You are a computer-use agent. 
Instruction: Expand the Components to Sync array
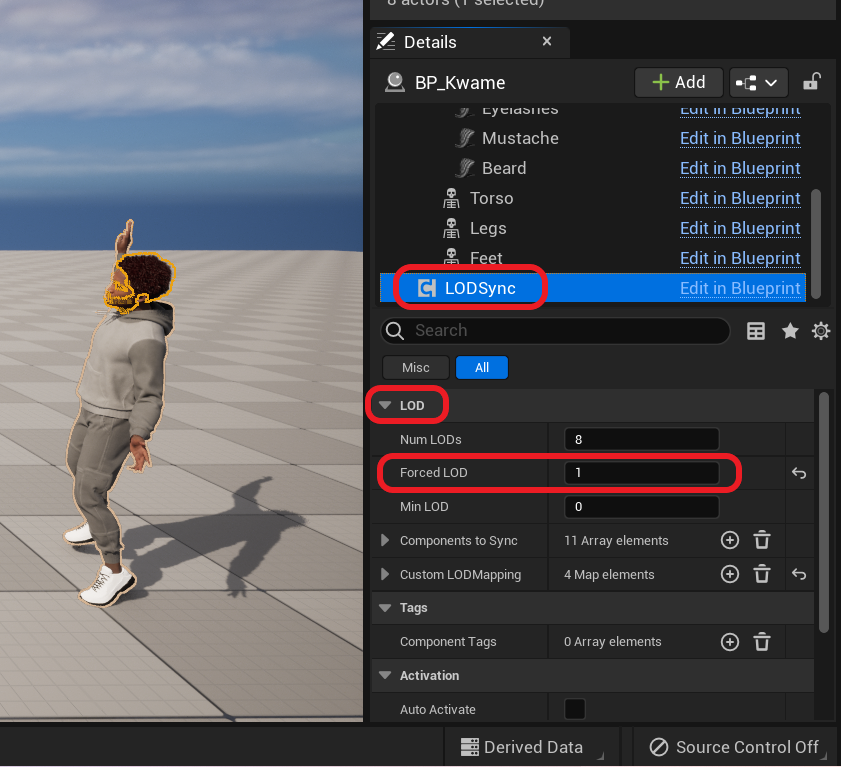pos(385,540)
